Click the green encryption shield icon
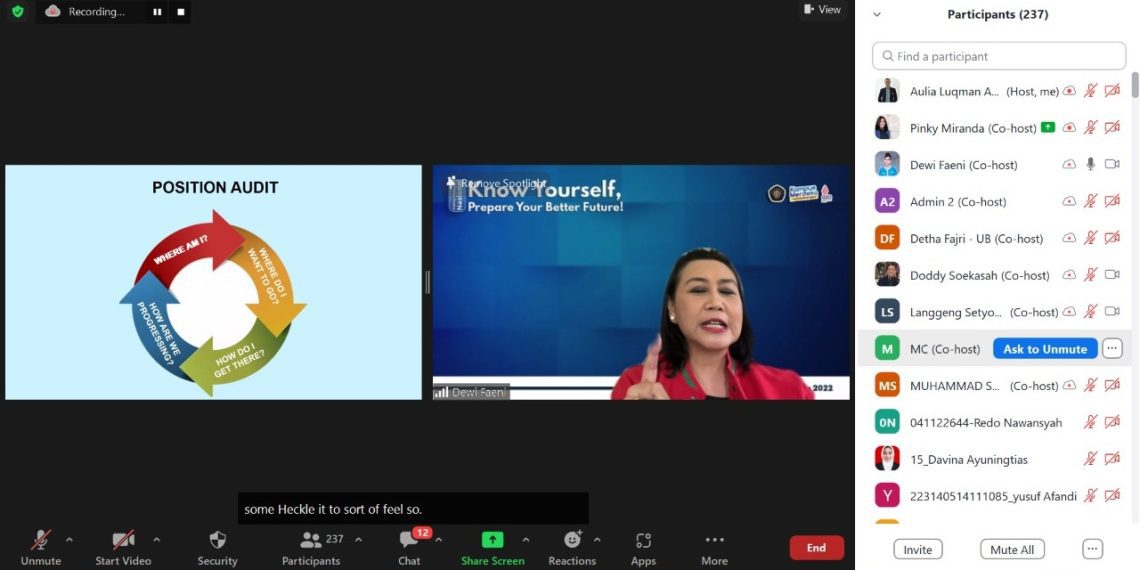The width and height of the screenshot is (1140, 570). pos(18,12)
